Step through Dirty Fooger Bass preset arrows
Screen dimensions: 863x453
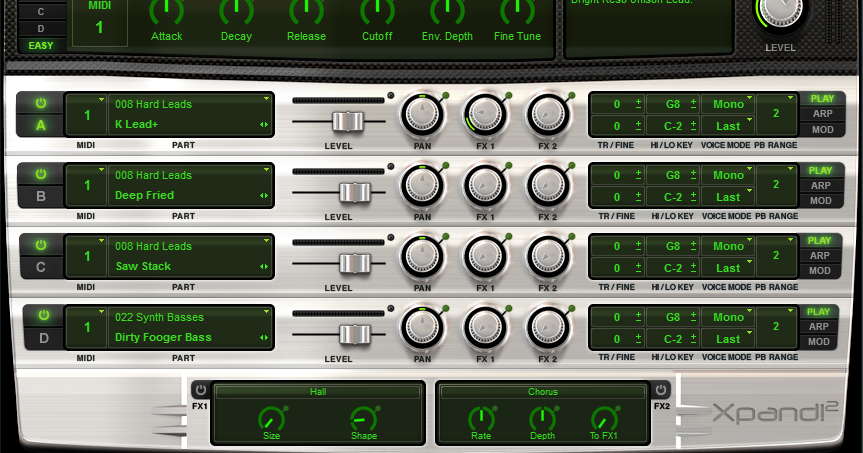(264, 337)
